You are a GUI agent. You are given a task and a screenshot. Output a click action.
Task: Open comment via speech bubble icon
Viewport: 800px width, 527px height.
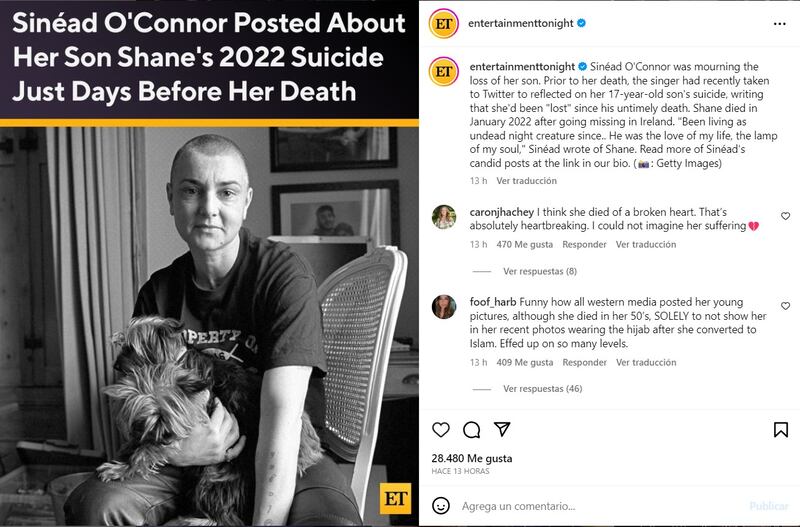471,430
